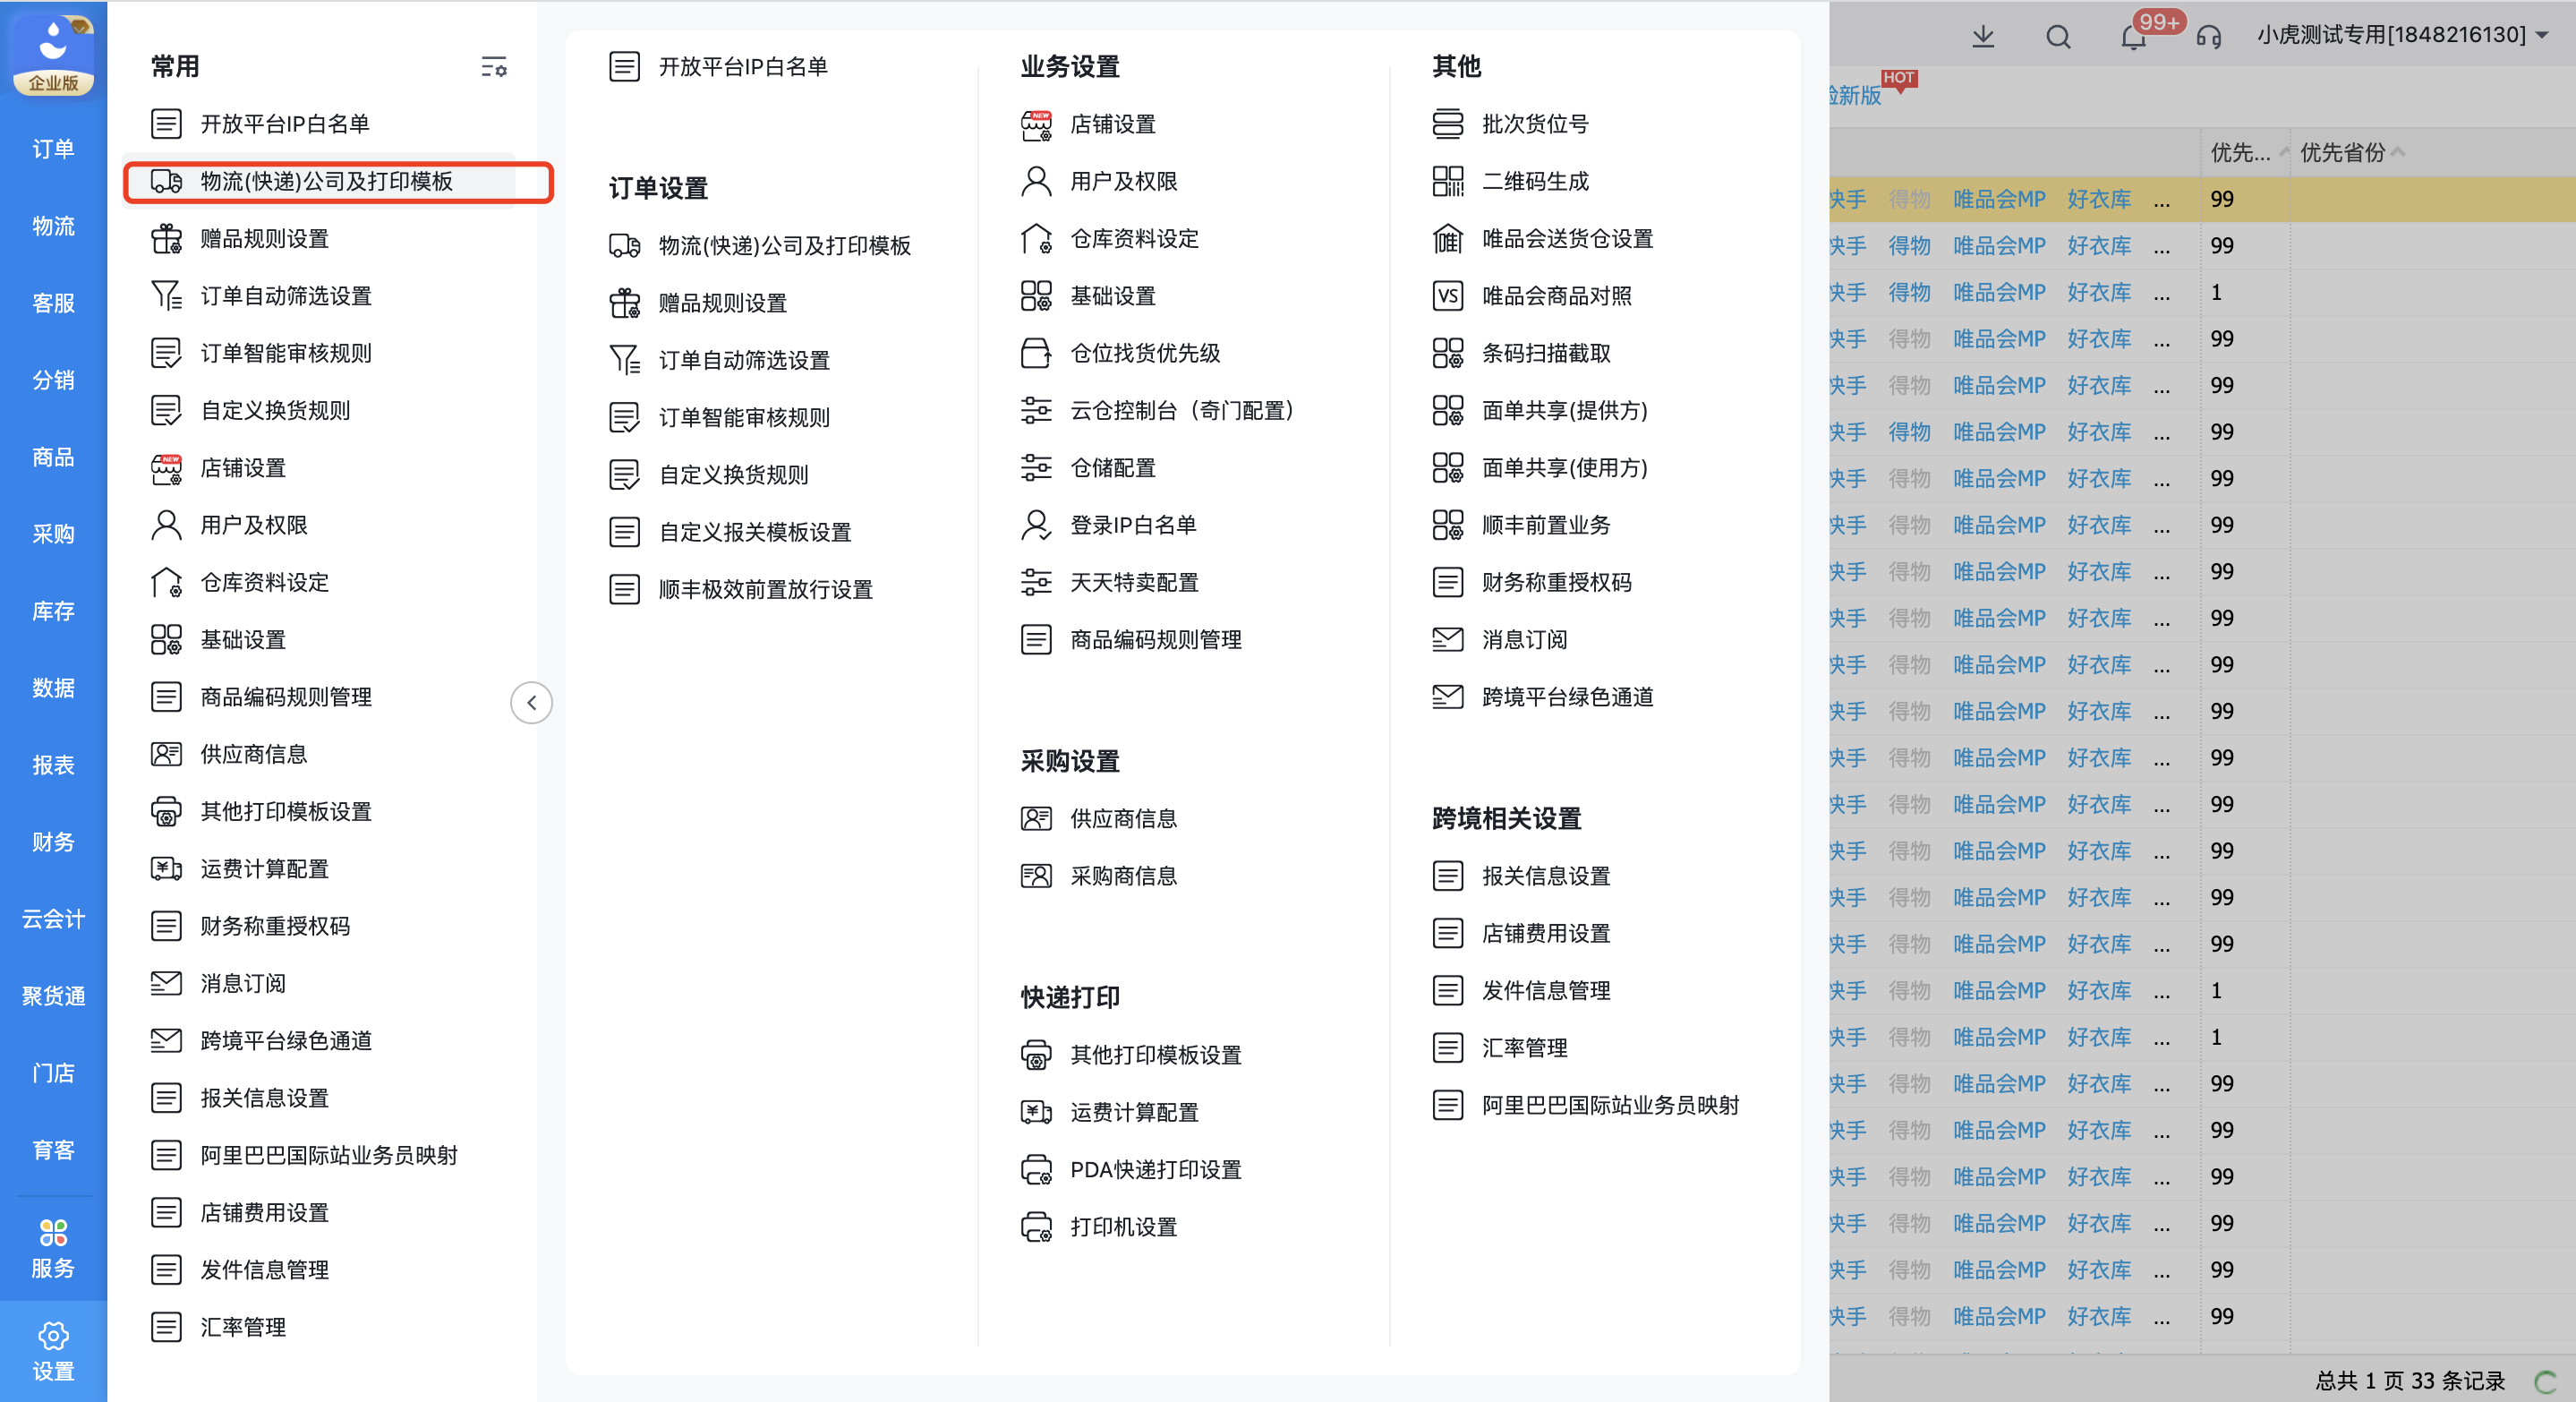2576x1402 pixels.
Task: Open search with the magnifier icon
Action: pos(2057,37)
